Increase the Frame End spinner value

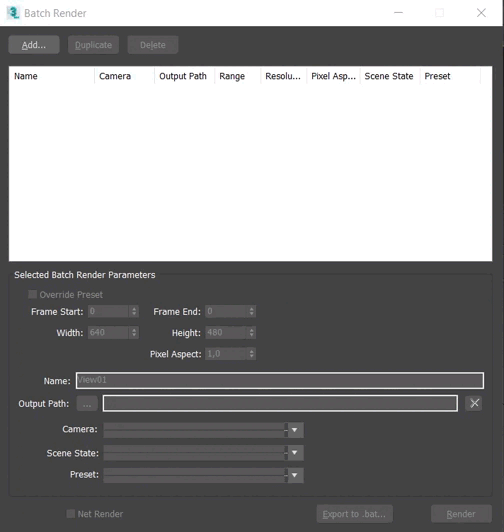251,308
